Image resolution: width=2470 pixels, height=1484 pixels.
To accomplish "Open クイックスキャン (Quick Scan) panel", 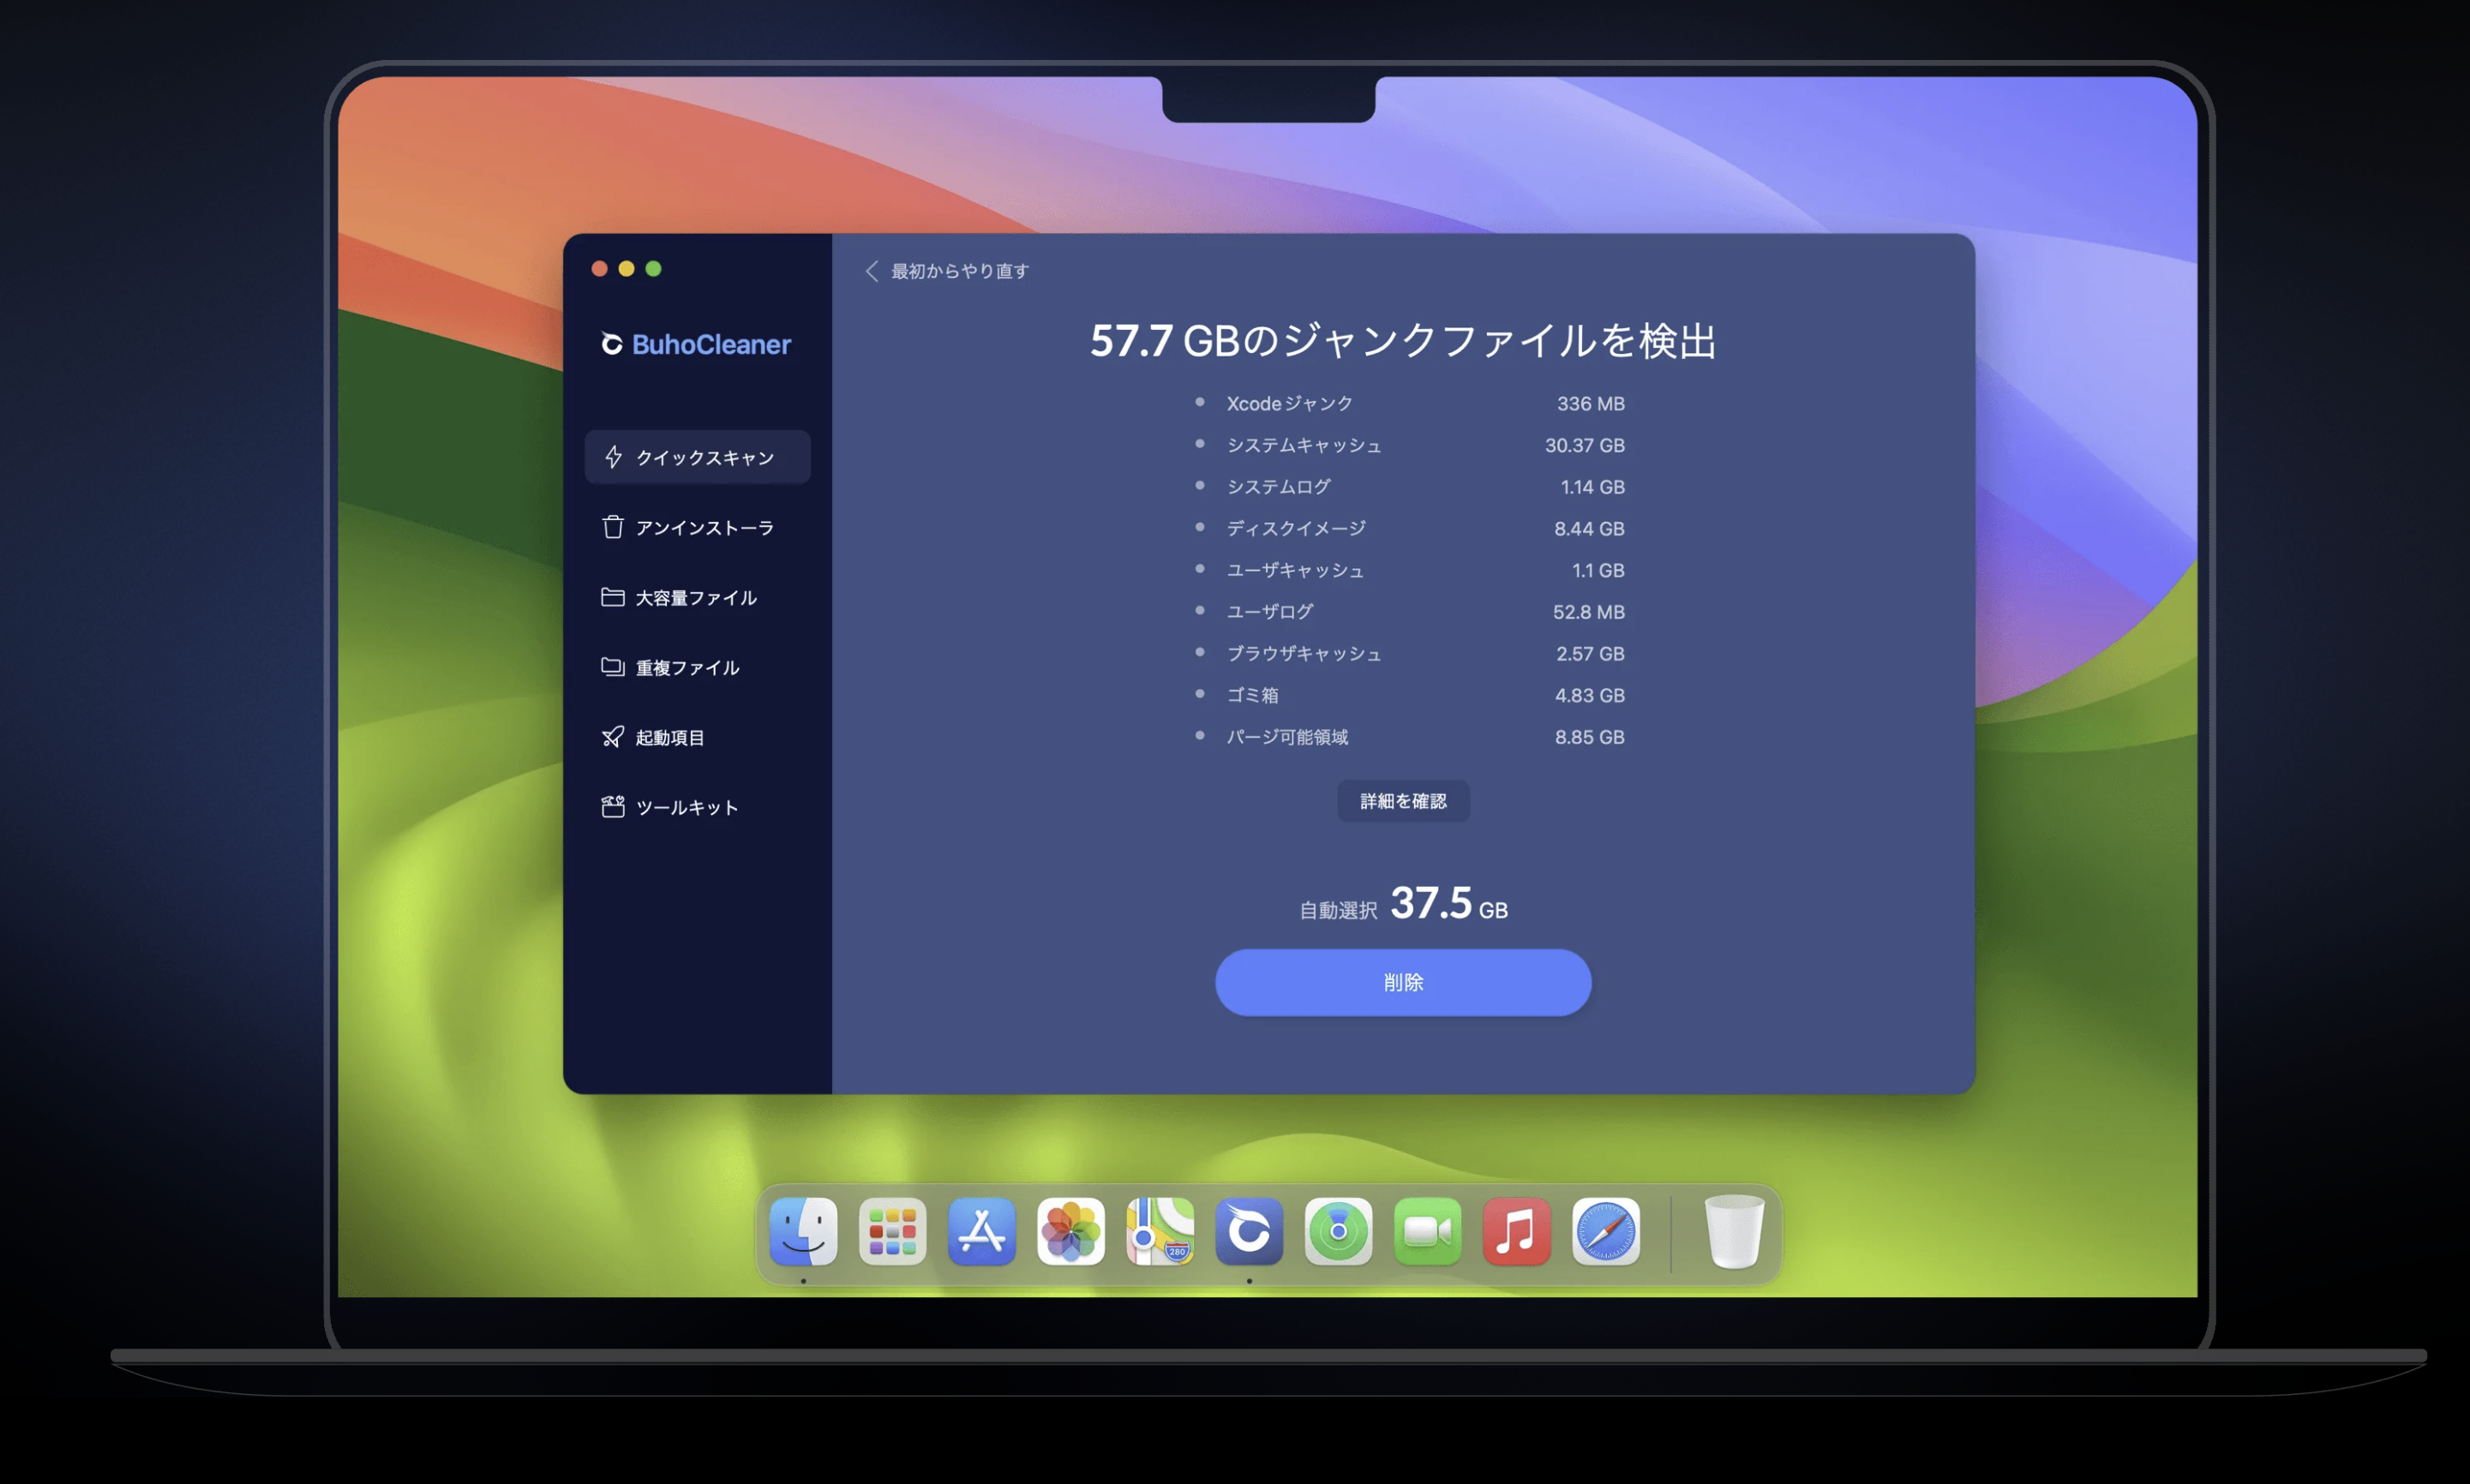I will (x=697, y=457).
